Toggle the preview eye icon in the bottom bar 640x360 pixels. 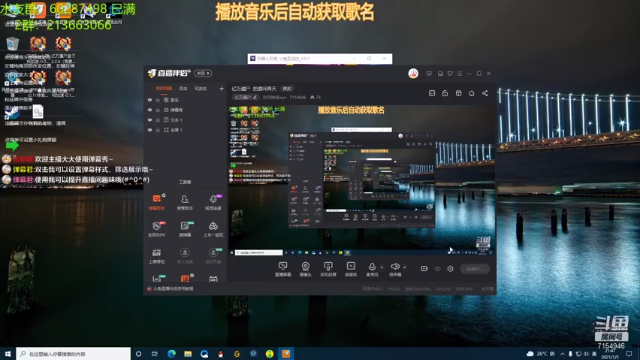pyautogui.click(x=438, y=269)
